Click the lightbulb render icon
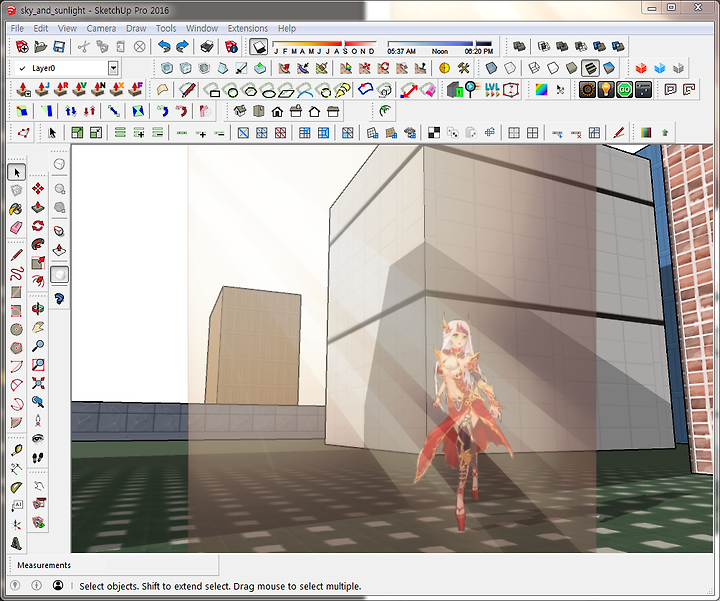The image size is (720, 601). click(x=606, y=90)
